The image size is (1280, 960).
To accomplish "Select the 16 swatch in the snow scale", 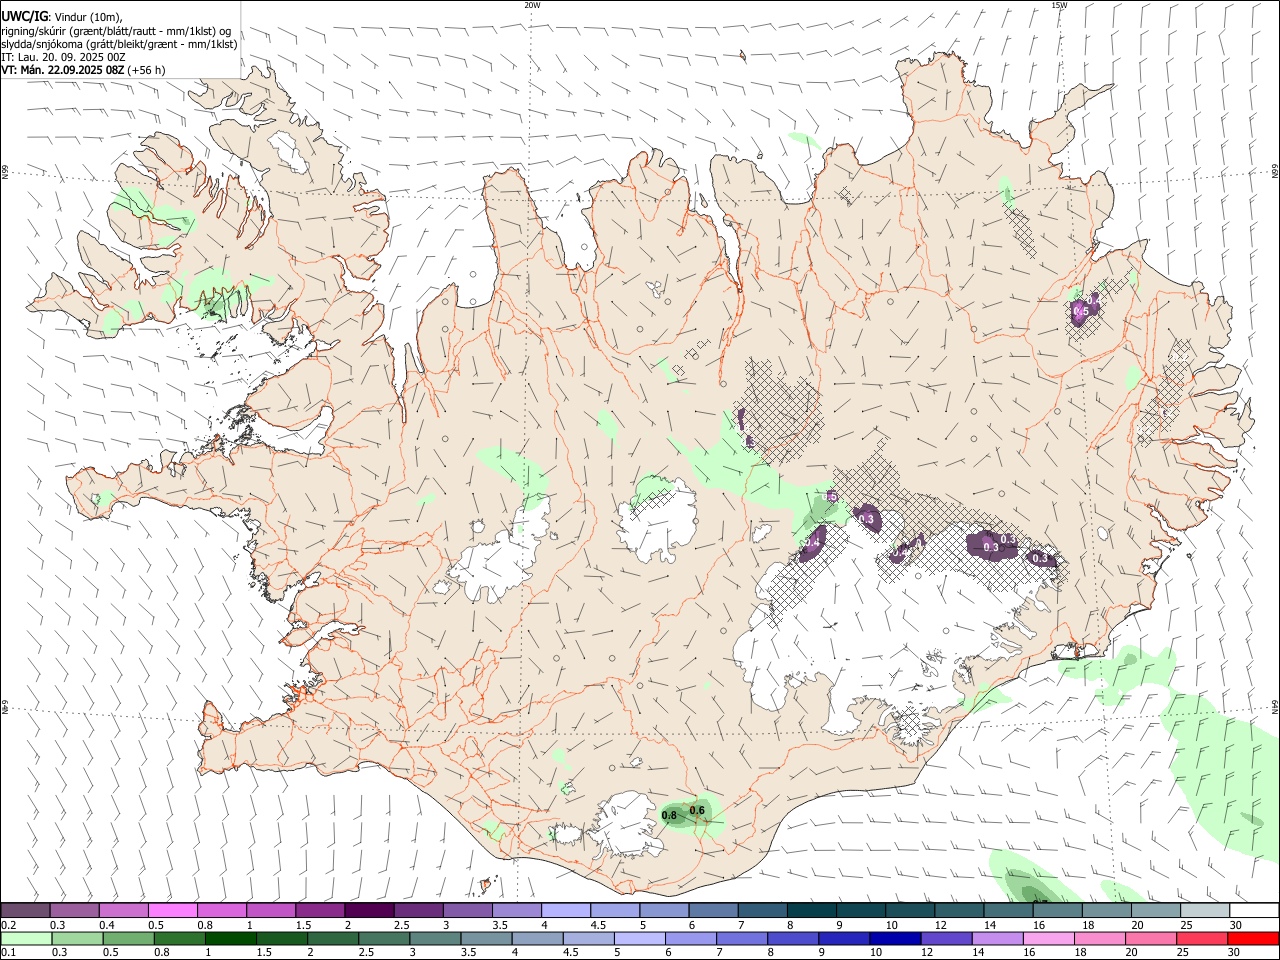I will 1057,910.
